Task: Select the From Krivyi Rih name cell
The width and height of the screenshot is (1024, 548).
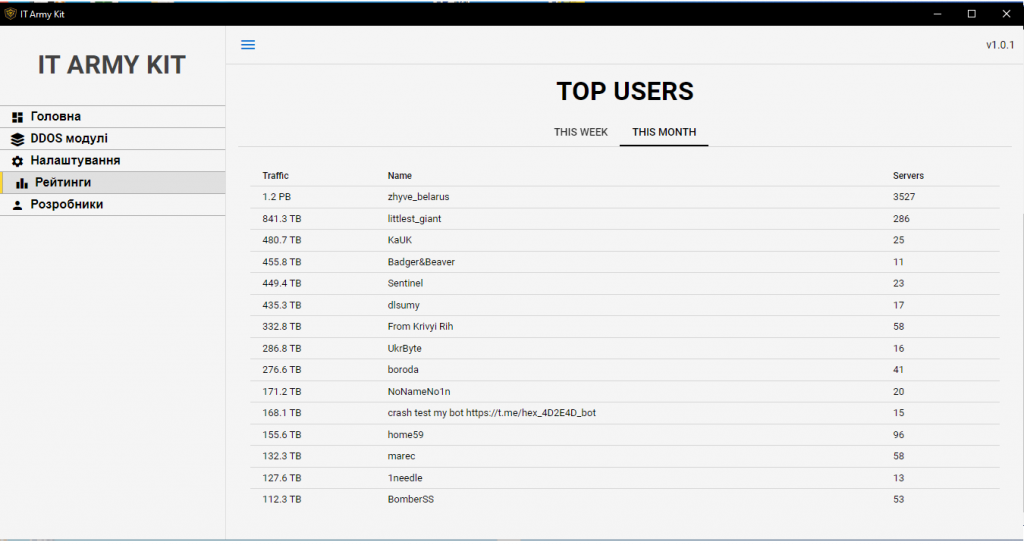Action: (421, 327)
